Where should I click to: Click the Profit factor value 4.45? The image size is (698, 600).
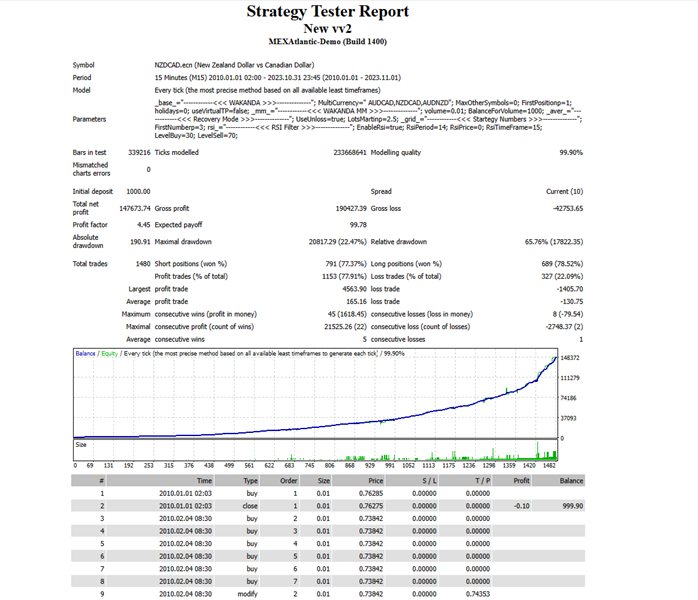pos(144,225)
